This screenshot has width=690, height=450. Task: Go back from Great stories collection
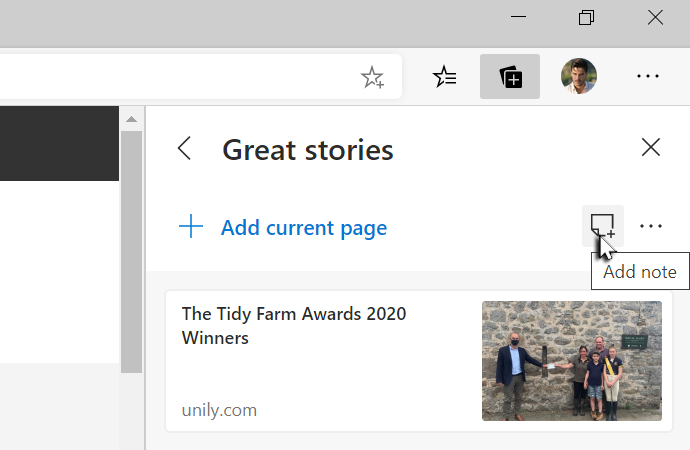click(x=184, y=149)
